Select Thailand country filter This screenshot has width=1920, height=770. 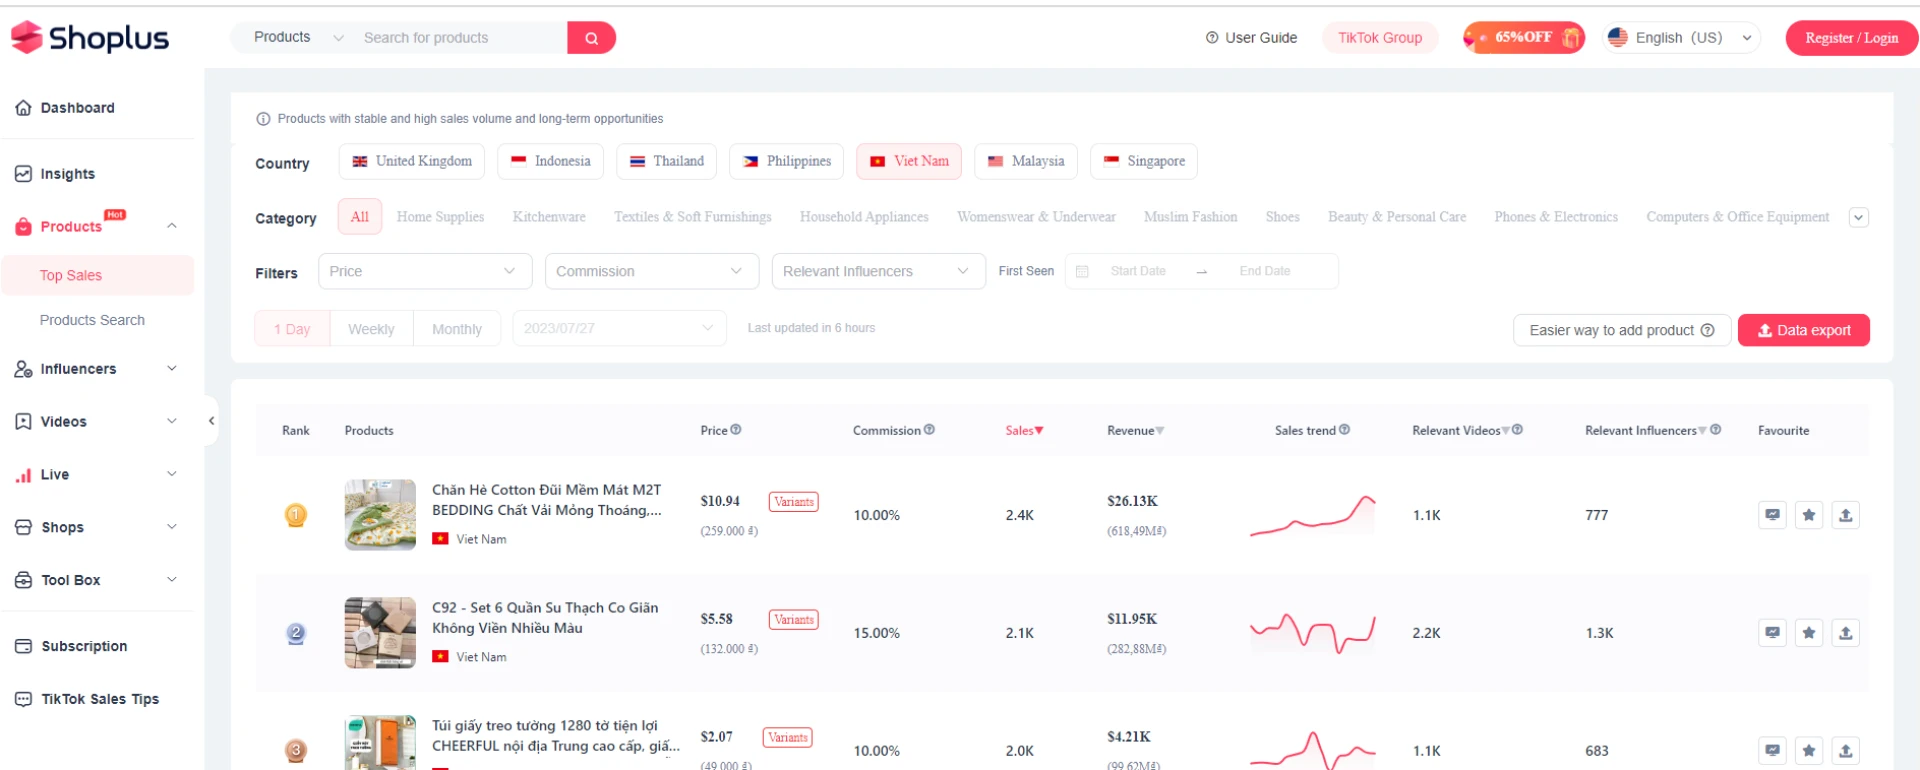666,161
